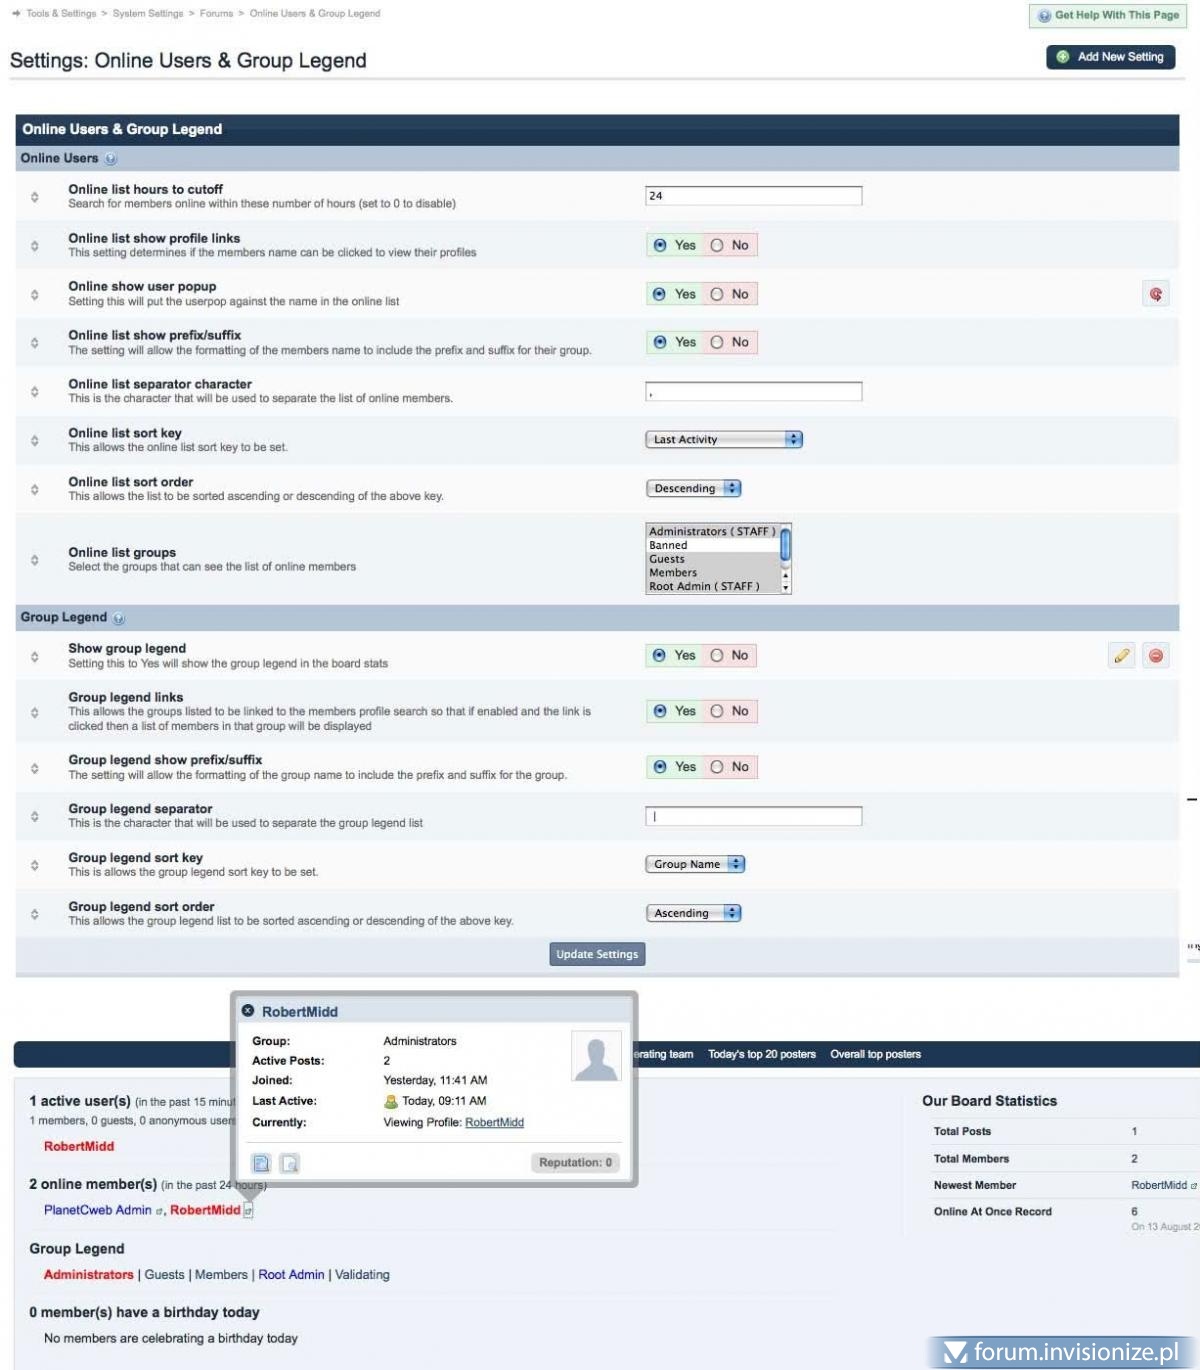Click the help icon next to Group Legend heading

[x=119, y=618]
